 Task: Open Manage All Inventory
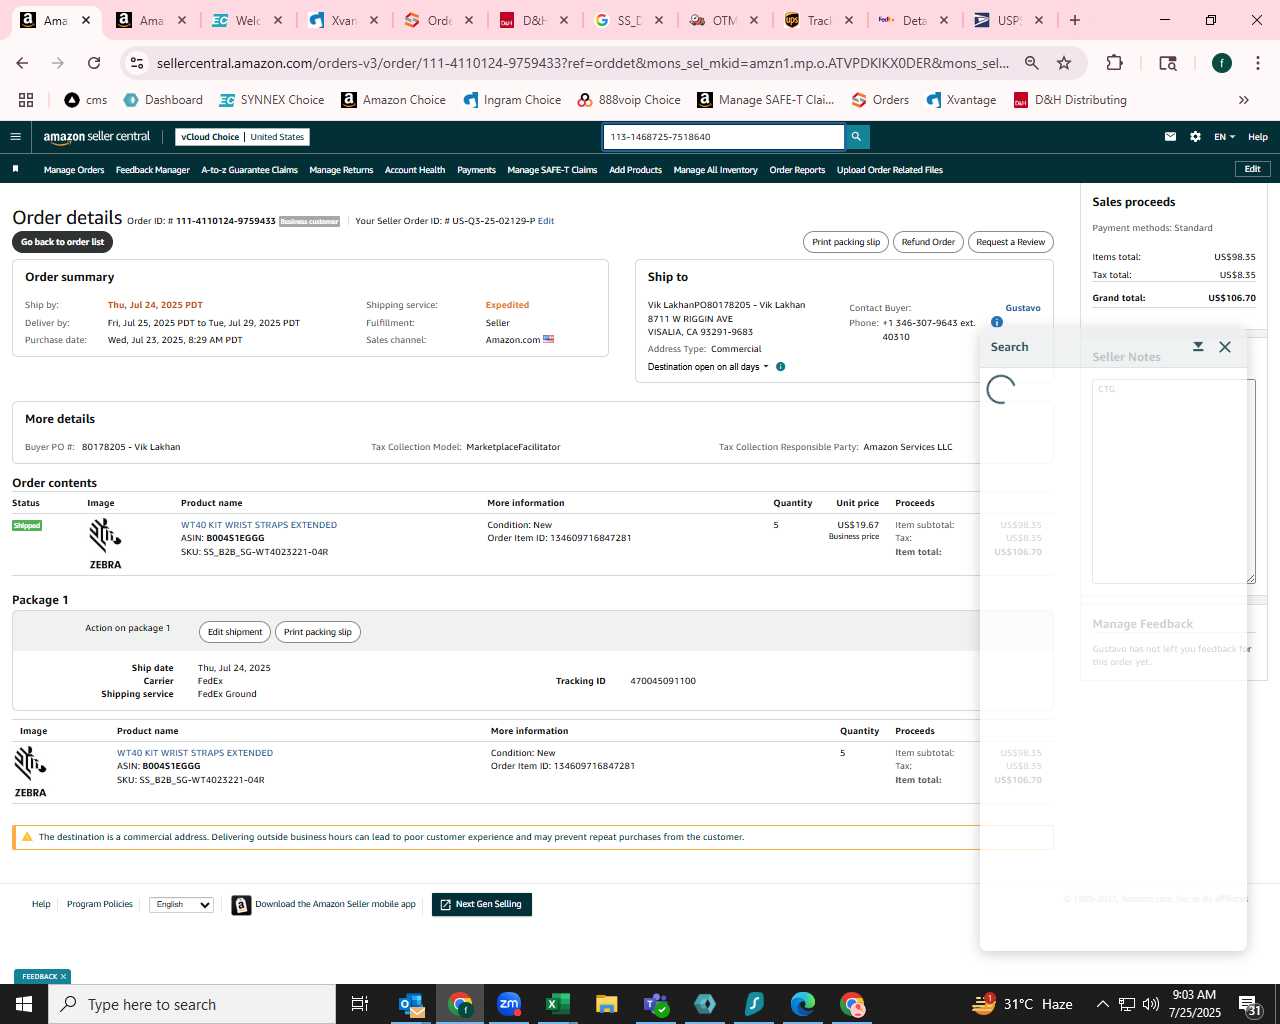(715, 170)
